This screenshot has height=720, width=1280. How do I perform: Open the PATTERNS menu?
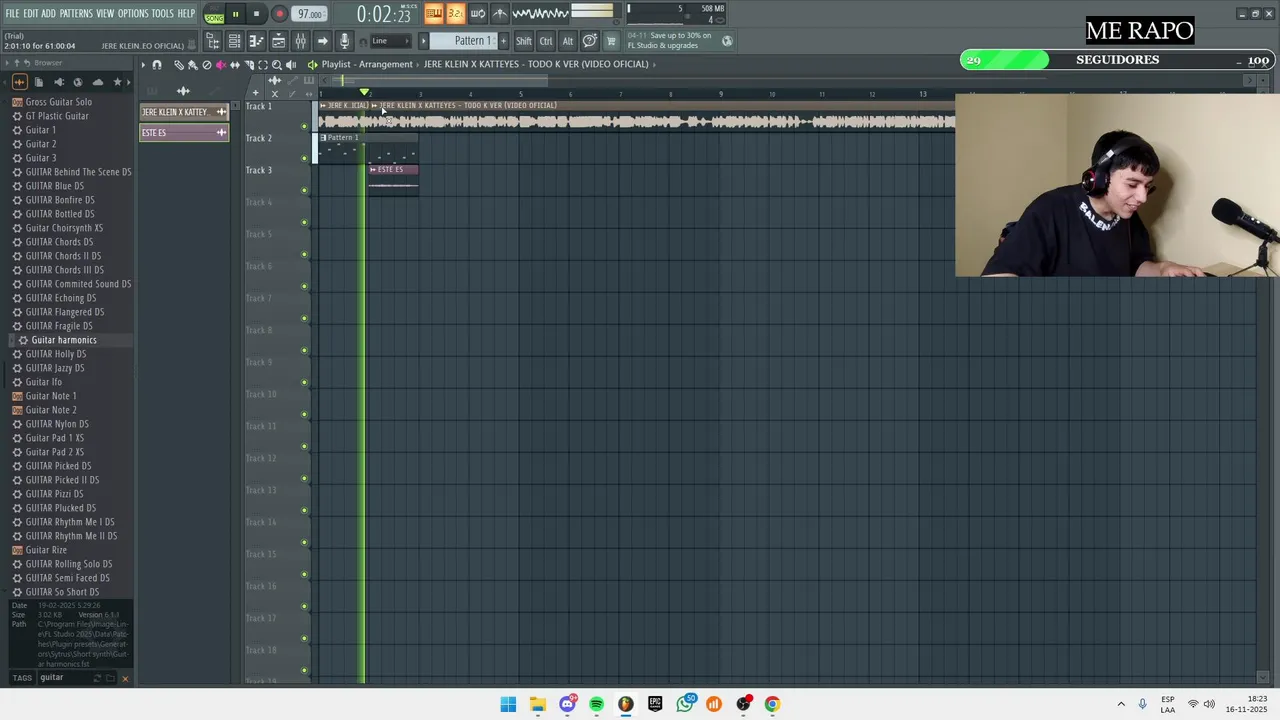coord(76,13)
